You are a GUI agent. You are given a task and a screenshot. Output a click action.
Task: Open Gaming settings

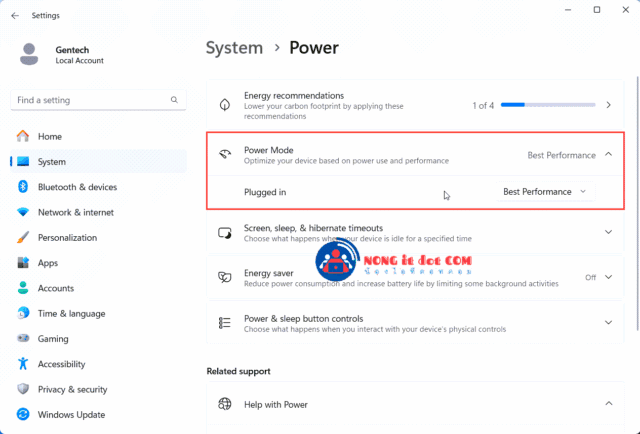pyautogui.click(x=98, y=339)
